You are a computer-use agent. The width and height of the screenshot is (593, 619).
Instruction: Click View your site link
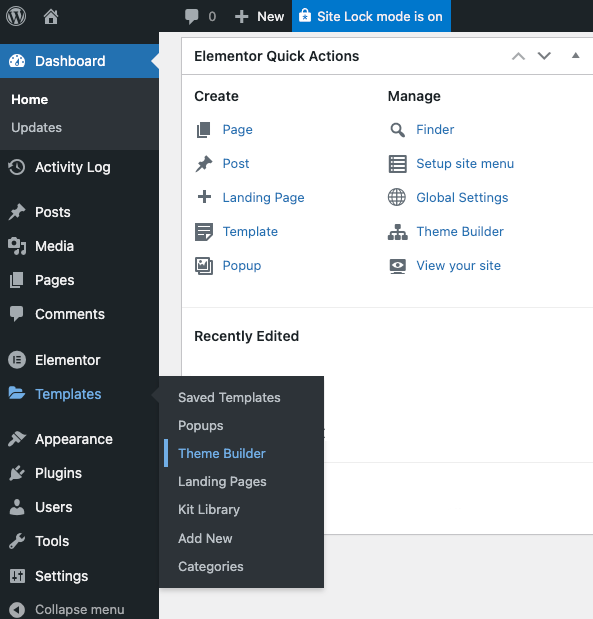click(x=458, y=266)
